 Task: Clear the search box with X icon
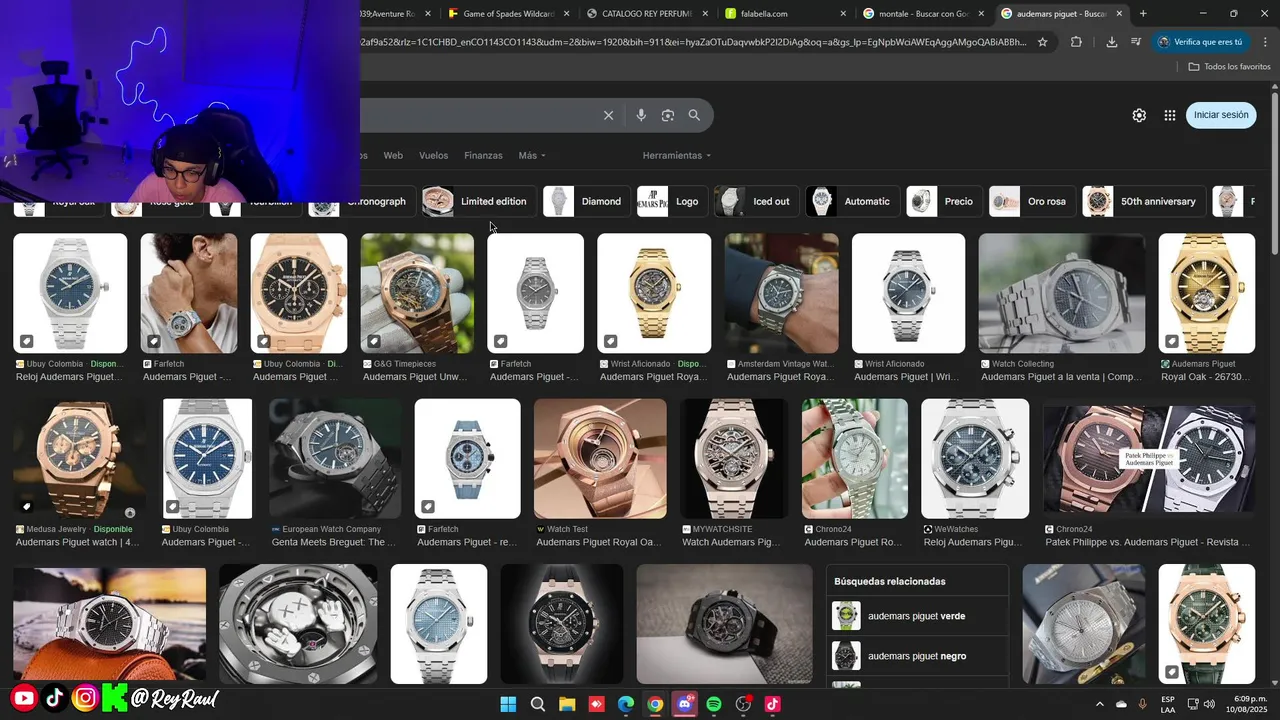click(x=608, y=115)
